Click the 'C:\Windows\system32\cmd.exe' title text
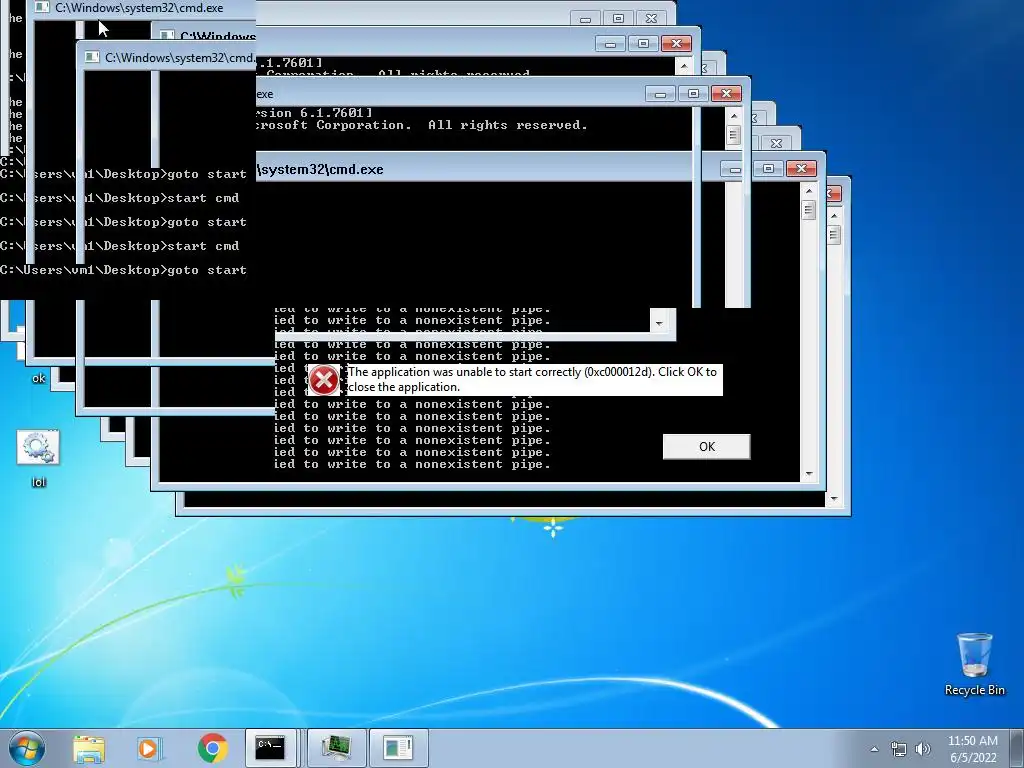Screen dimensions: 1024x768 click(x=139, y=8)
